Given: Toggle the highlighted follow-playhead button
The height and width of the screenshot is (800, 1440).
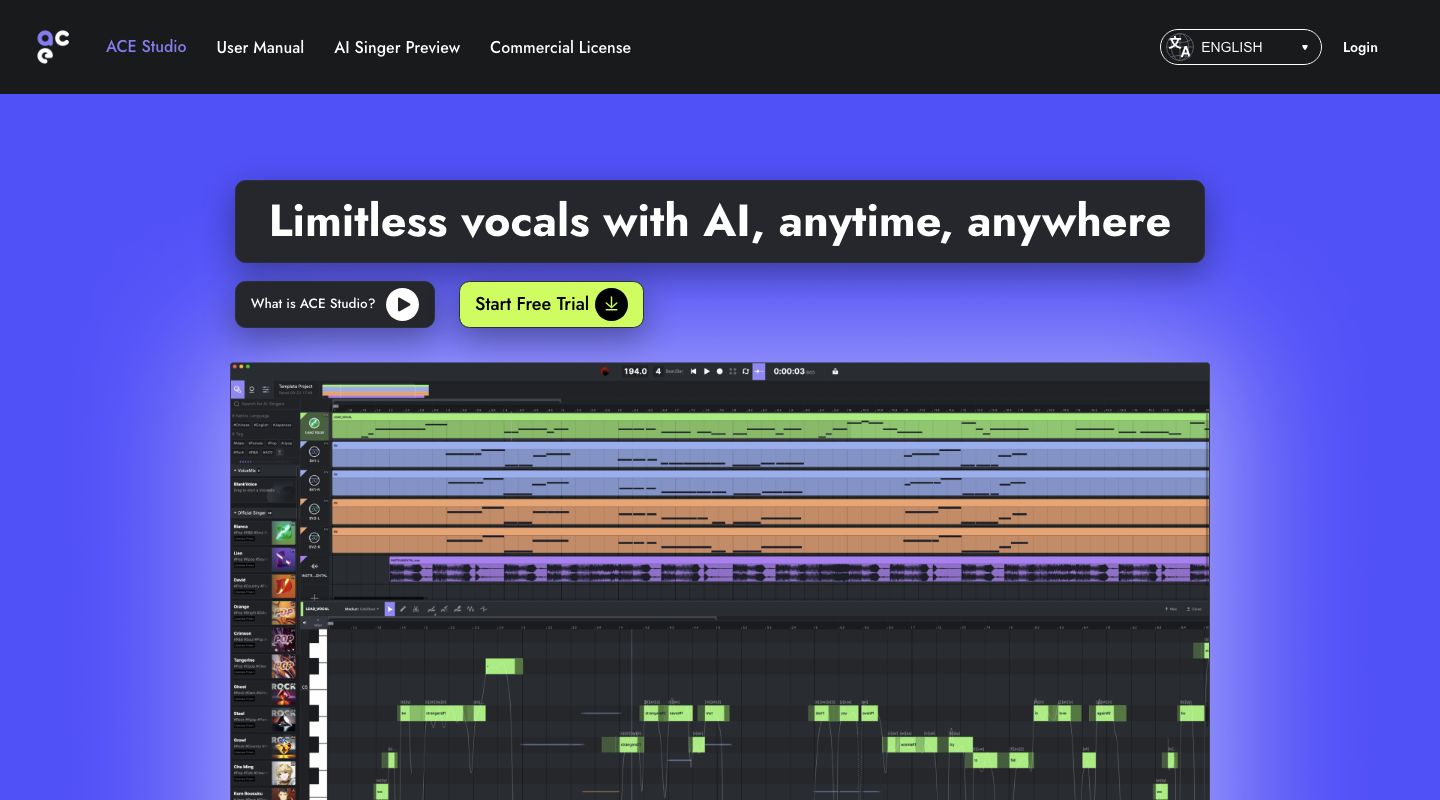Looking at the screenshot, I should pos(758,371).
